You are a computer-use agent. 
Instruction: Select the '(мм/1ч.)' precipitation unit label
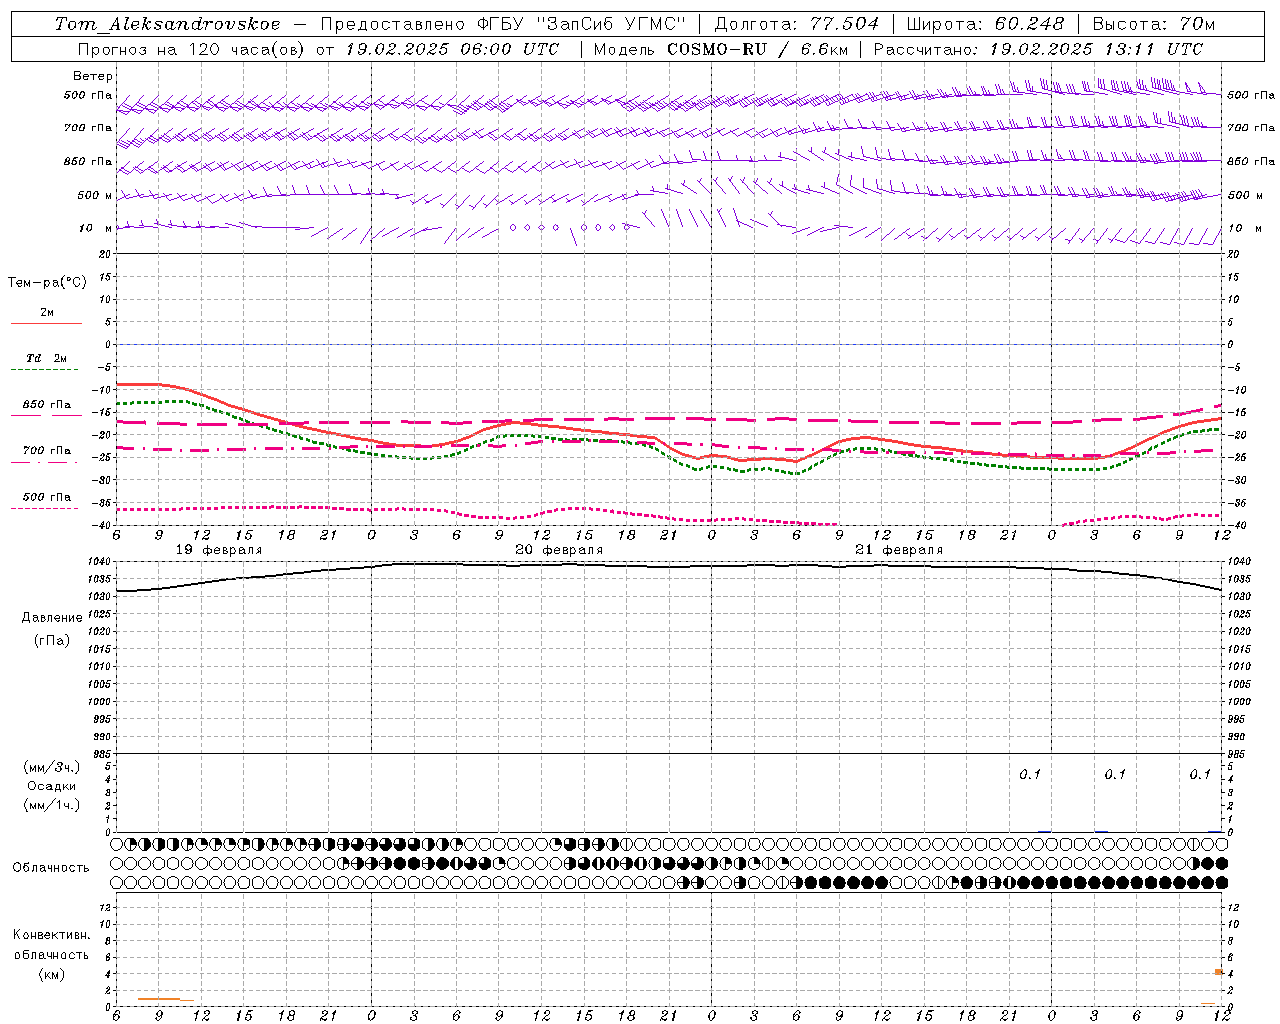(52, 804)
